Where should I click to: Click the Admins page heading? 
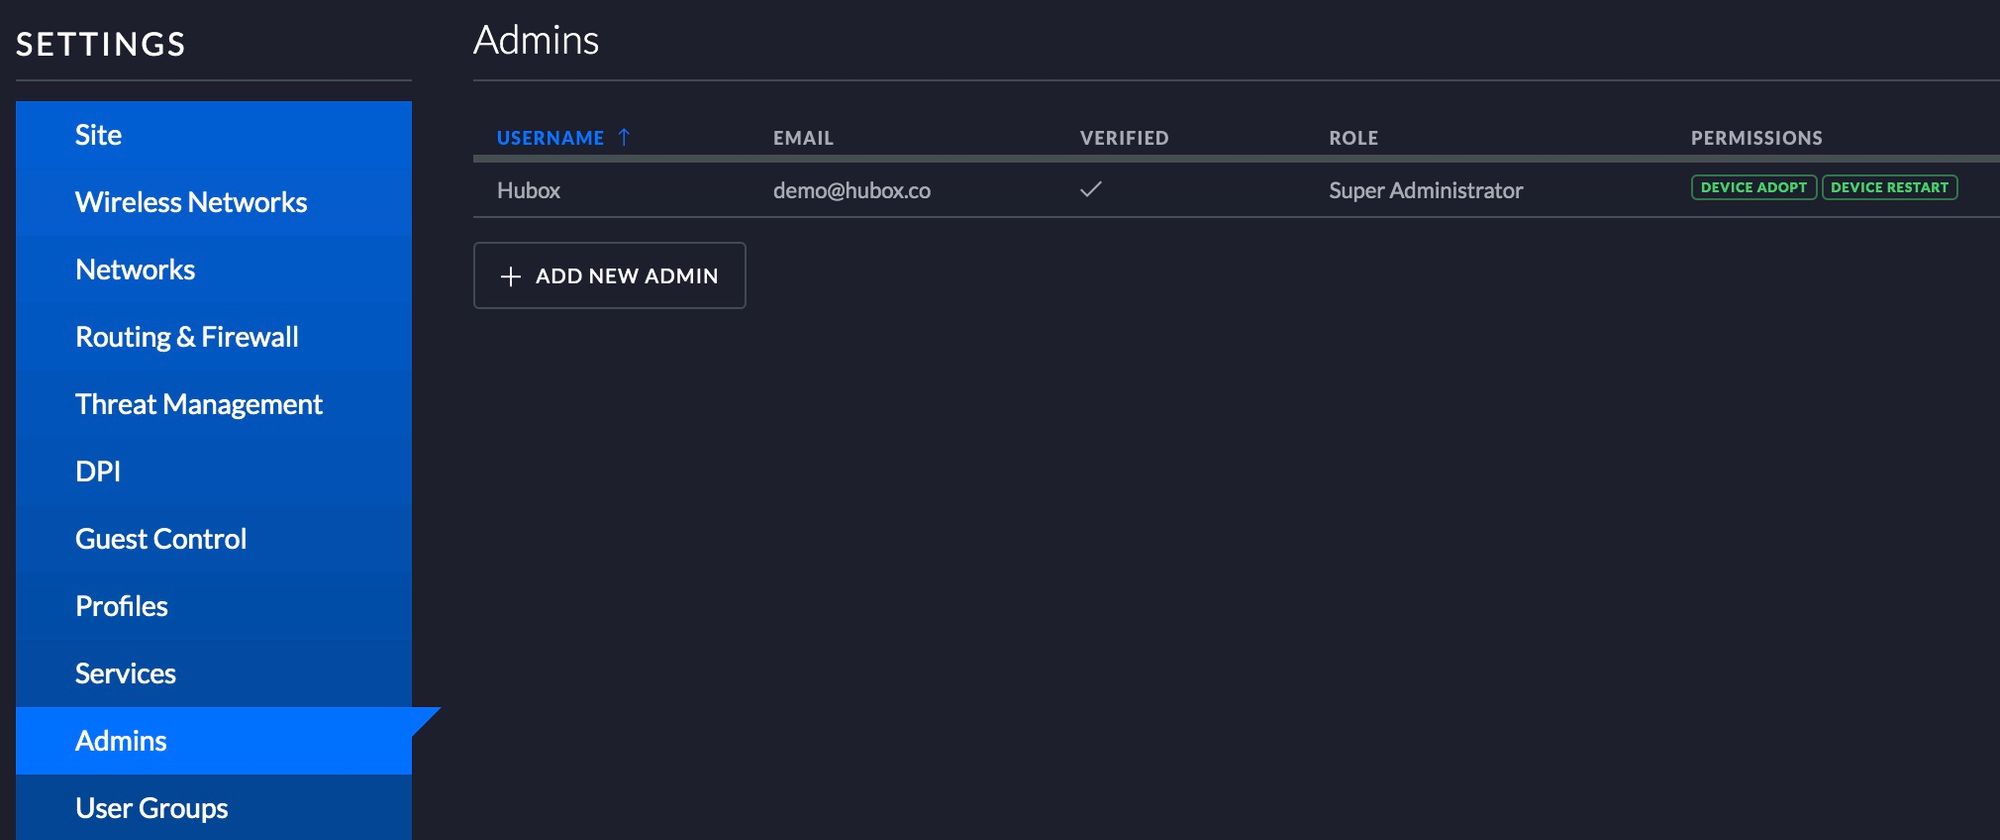(536, 40)
